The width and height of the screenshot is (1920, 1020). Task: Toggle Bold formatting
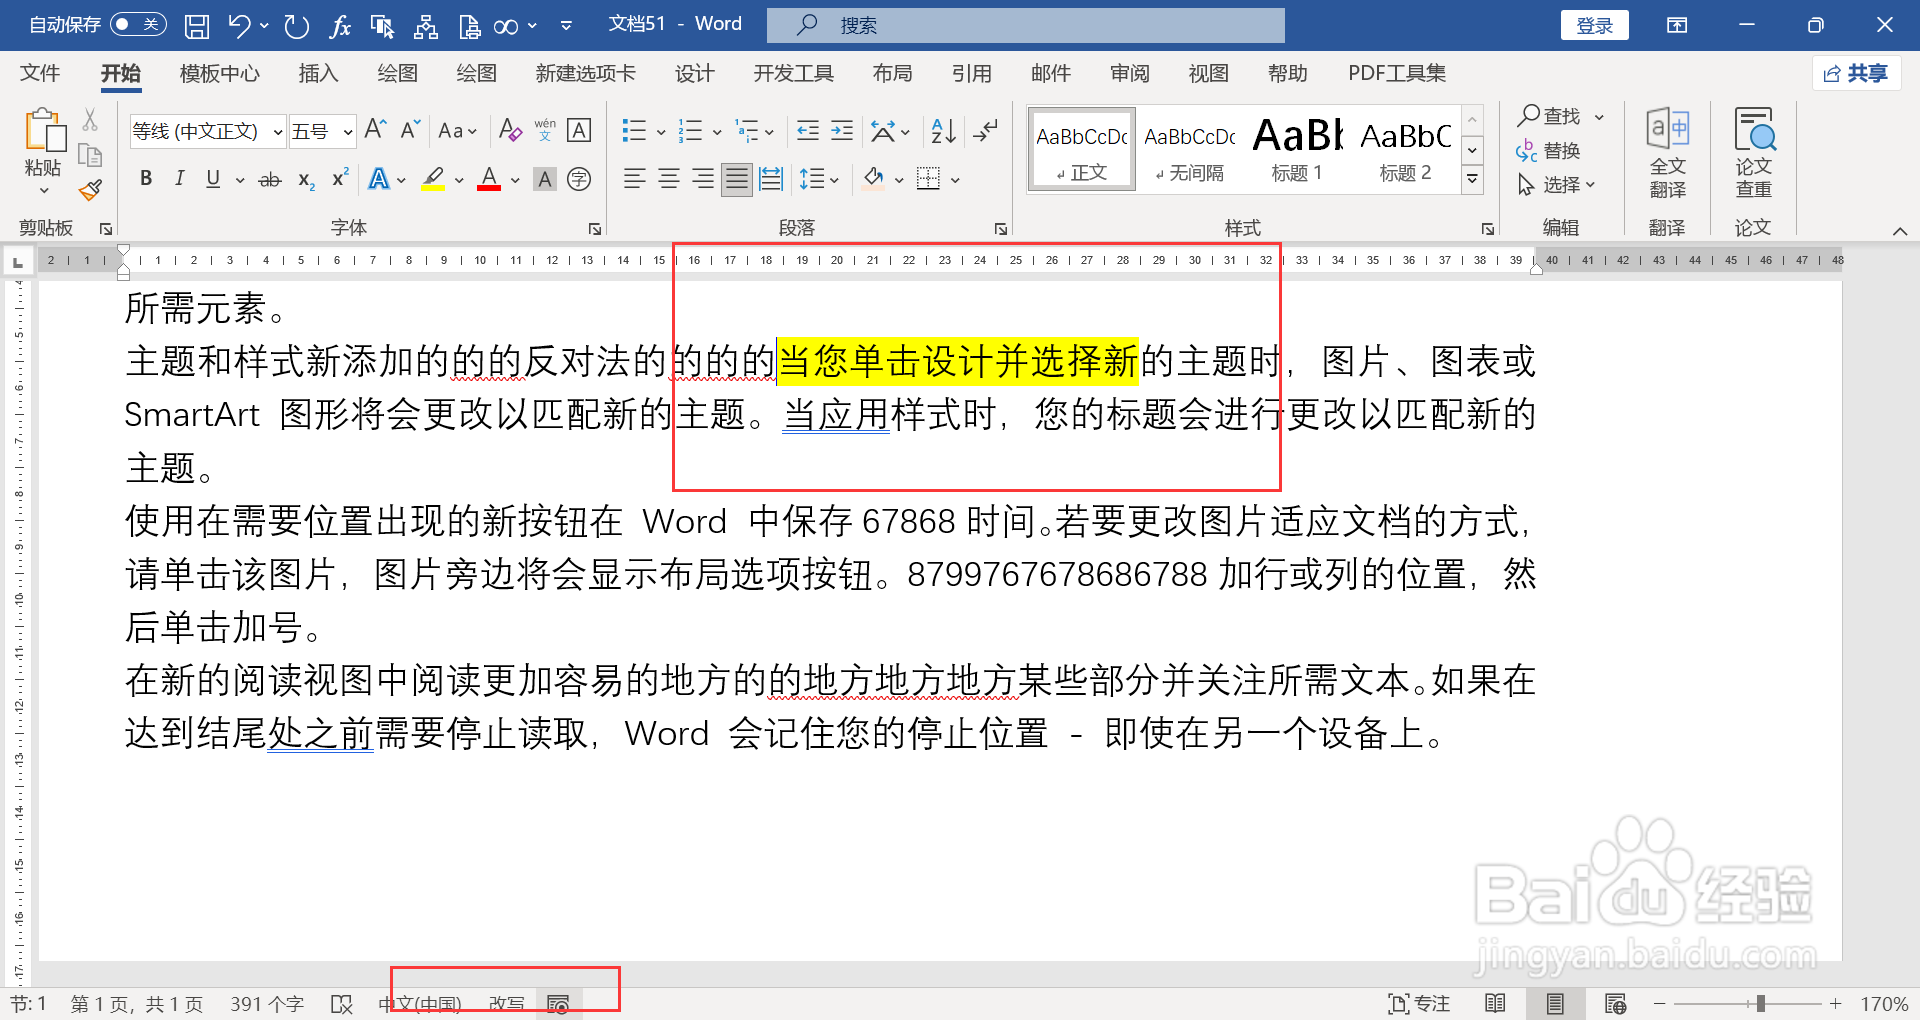pos(146,180)
